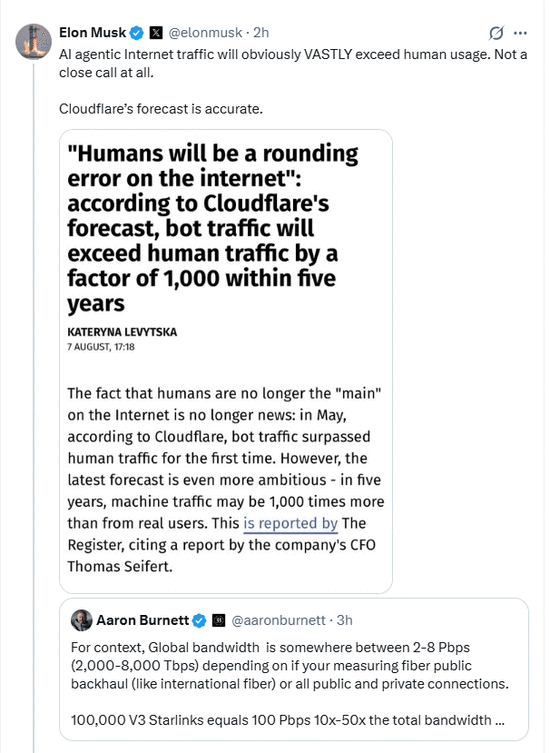Click the Aaron Burnett display name

click(x=143, y=620)
